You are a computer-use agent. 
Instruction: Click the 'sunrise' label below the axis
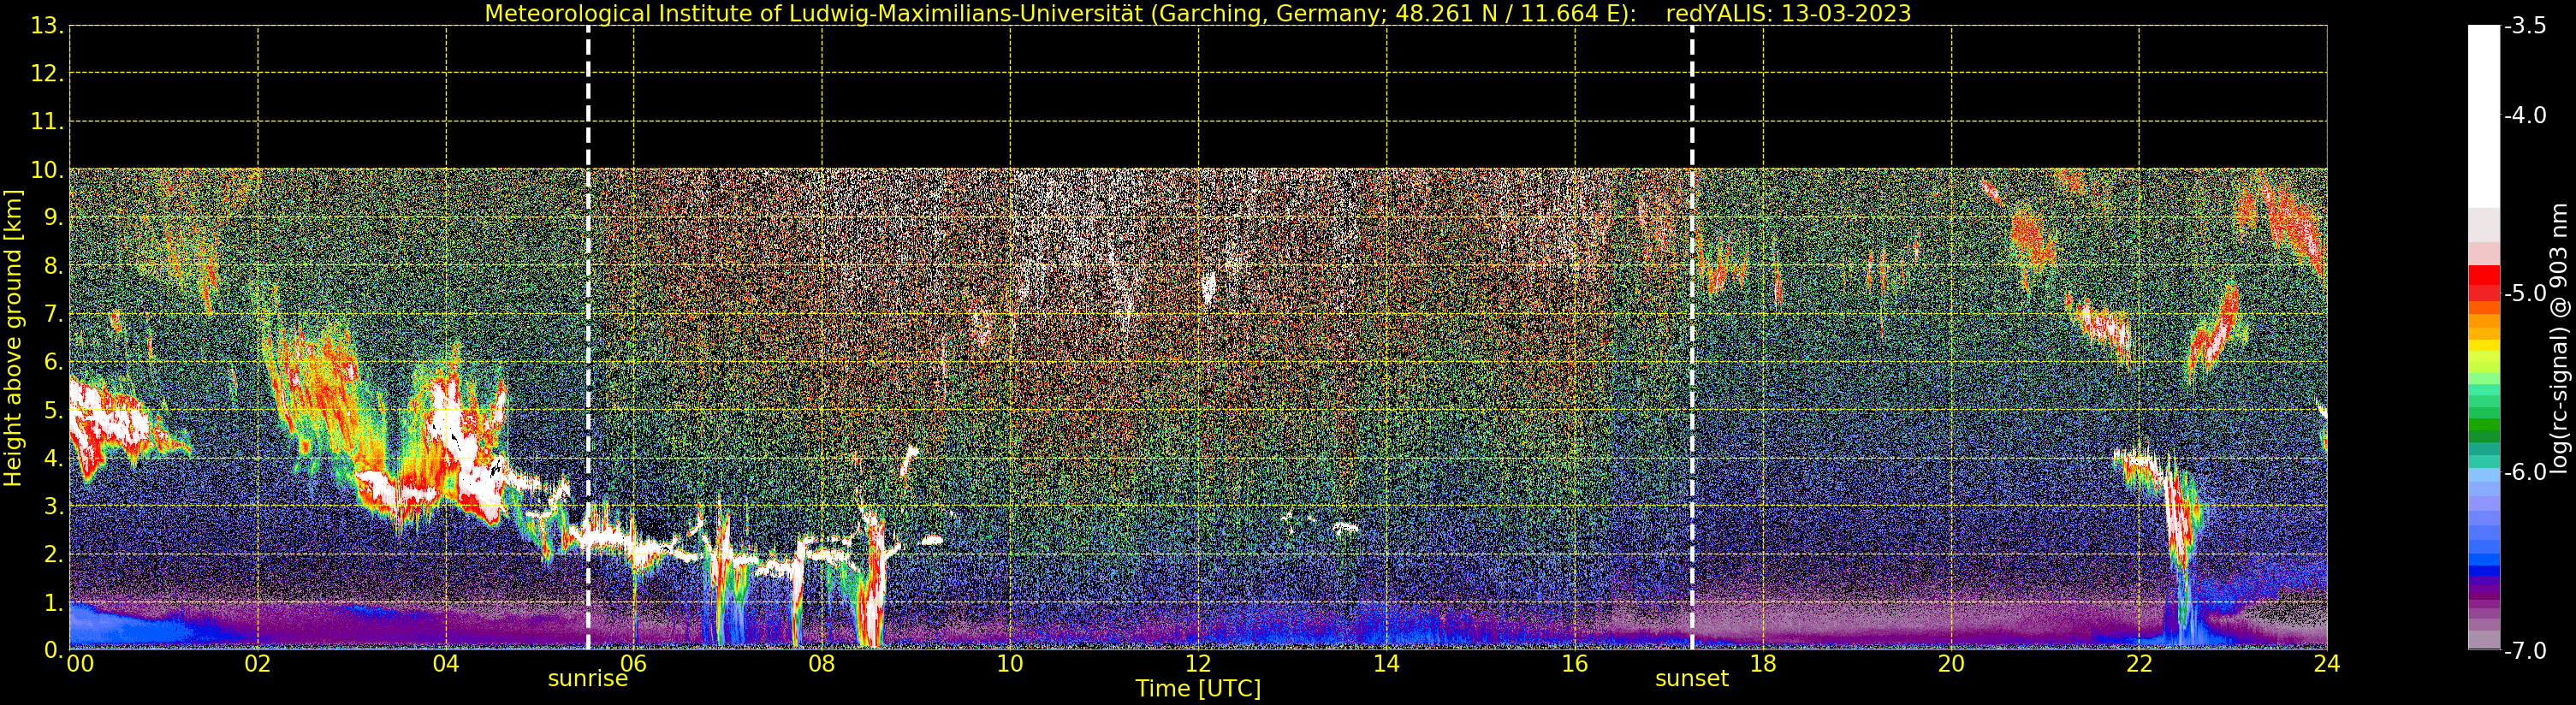588,678
